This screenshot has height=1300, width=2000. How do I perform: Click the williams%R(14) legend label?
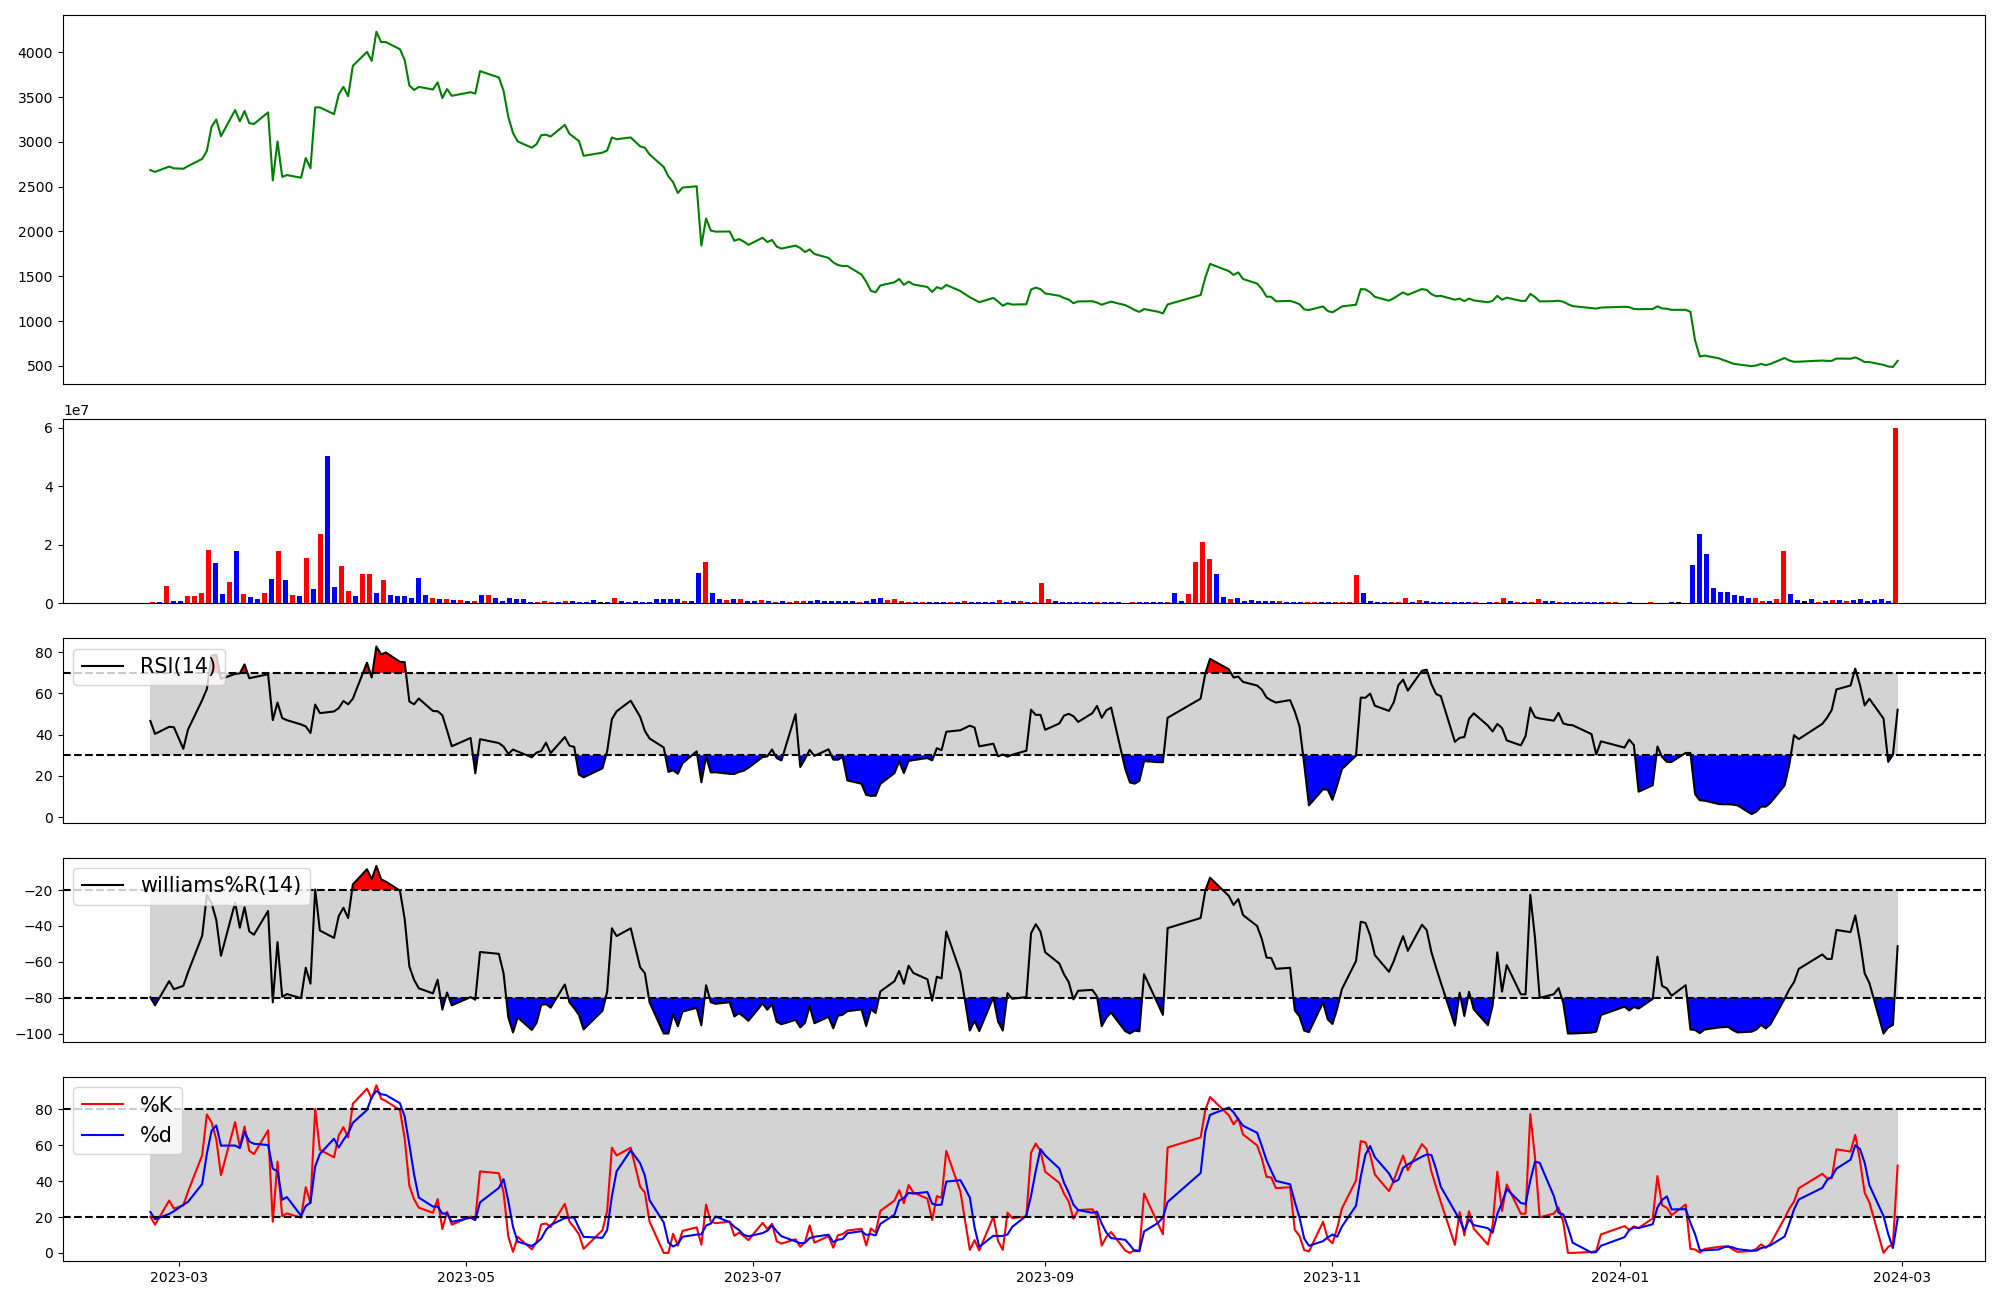pos(221,885)
